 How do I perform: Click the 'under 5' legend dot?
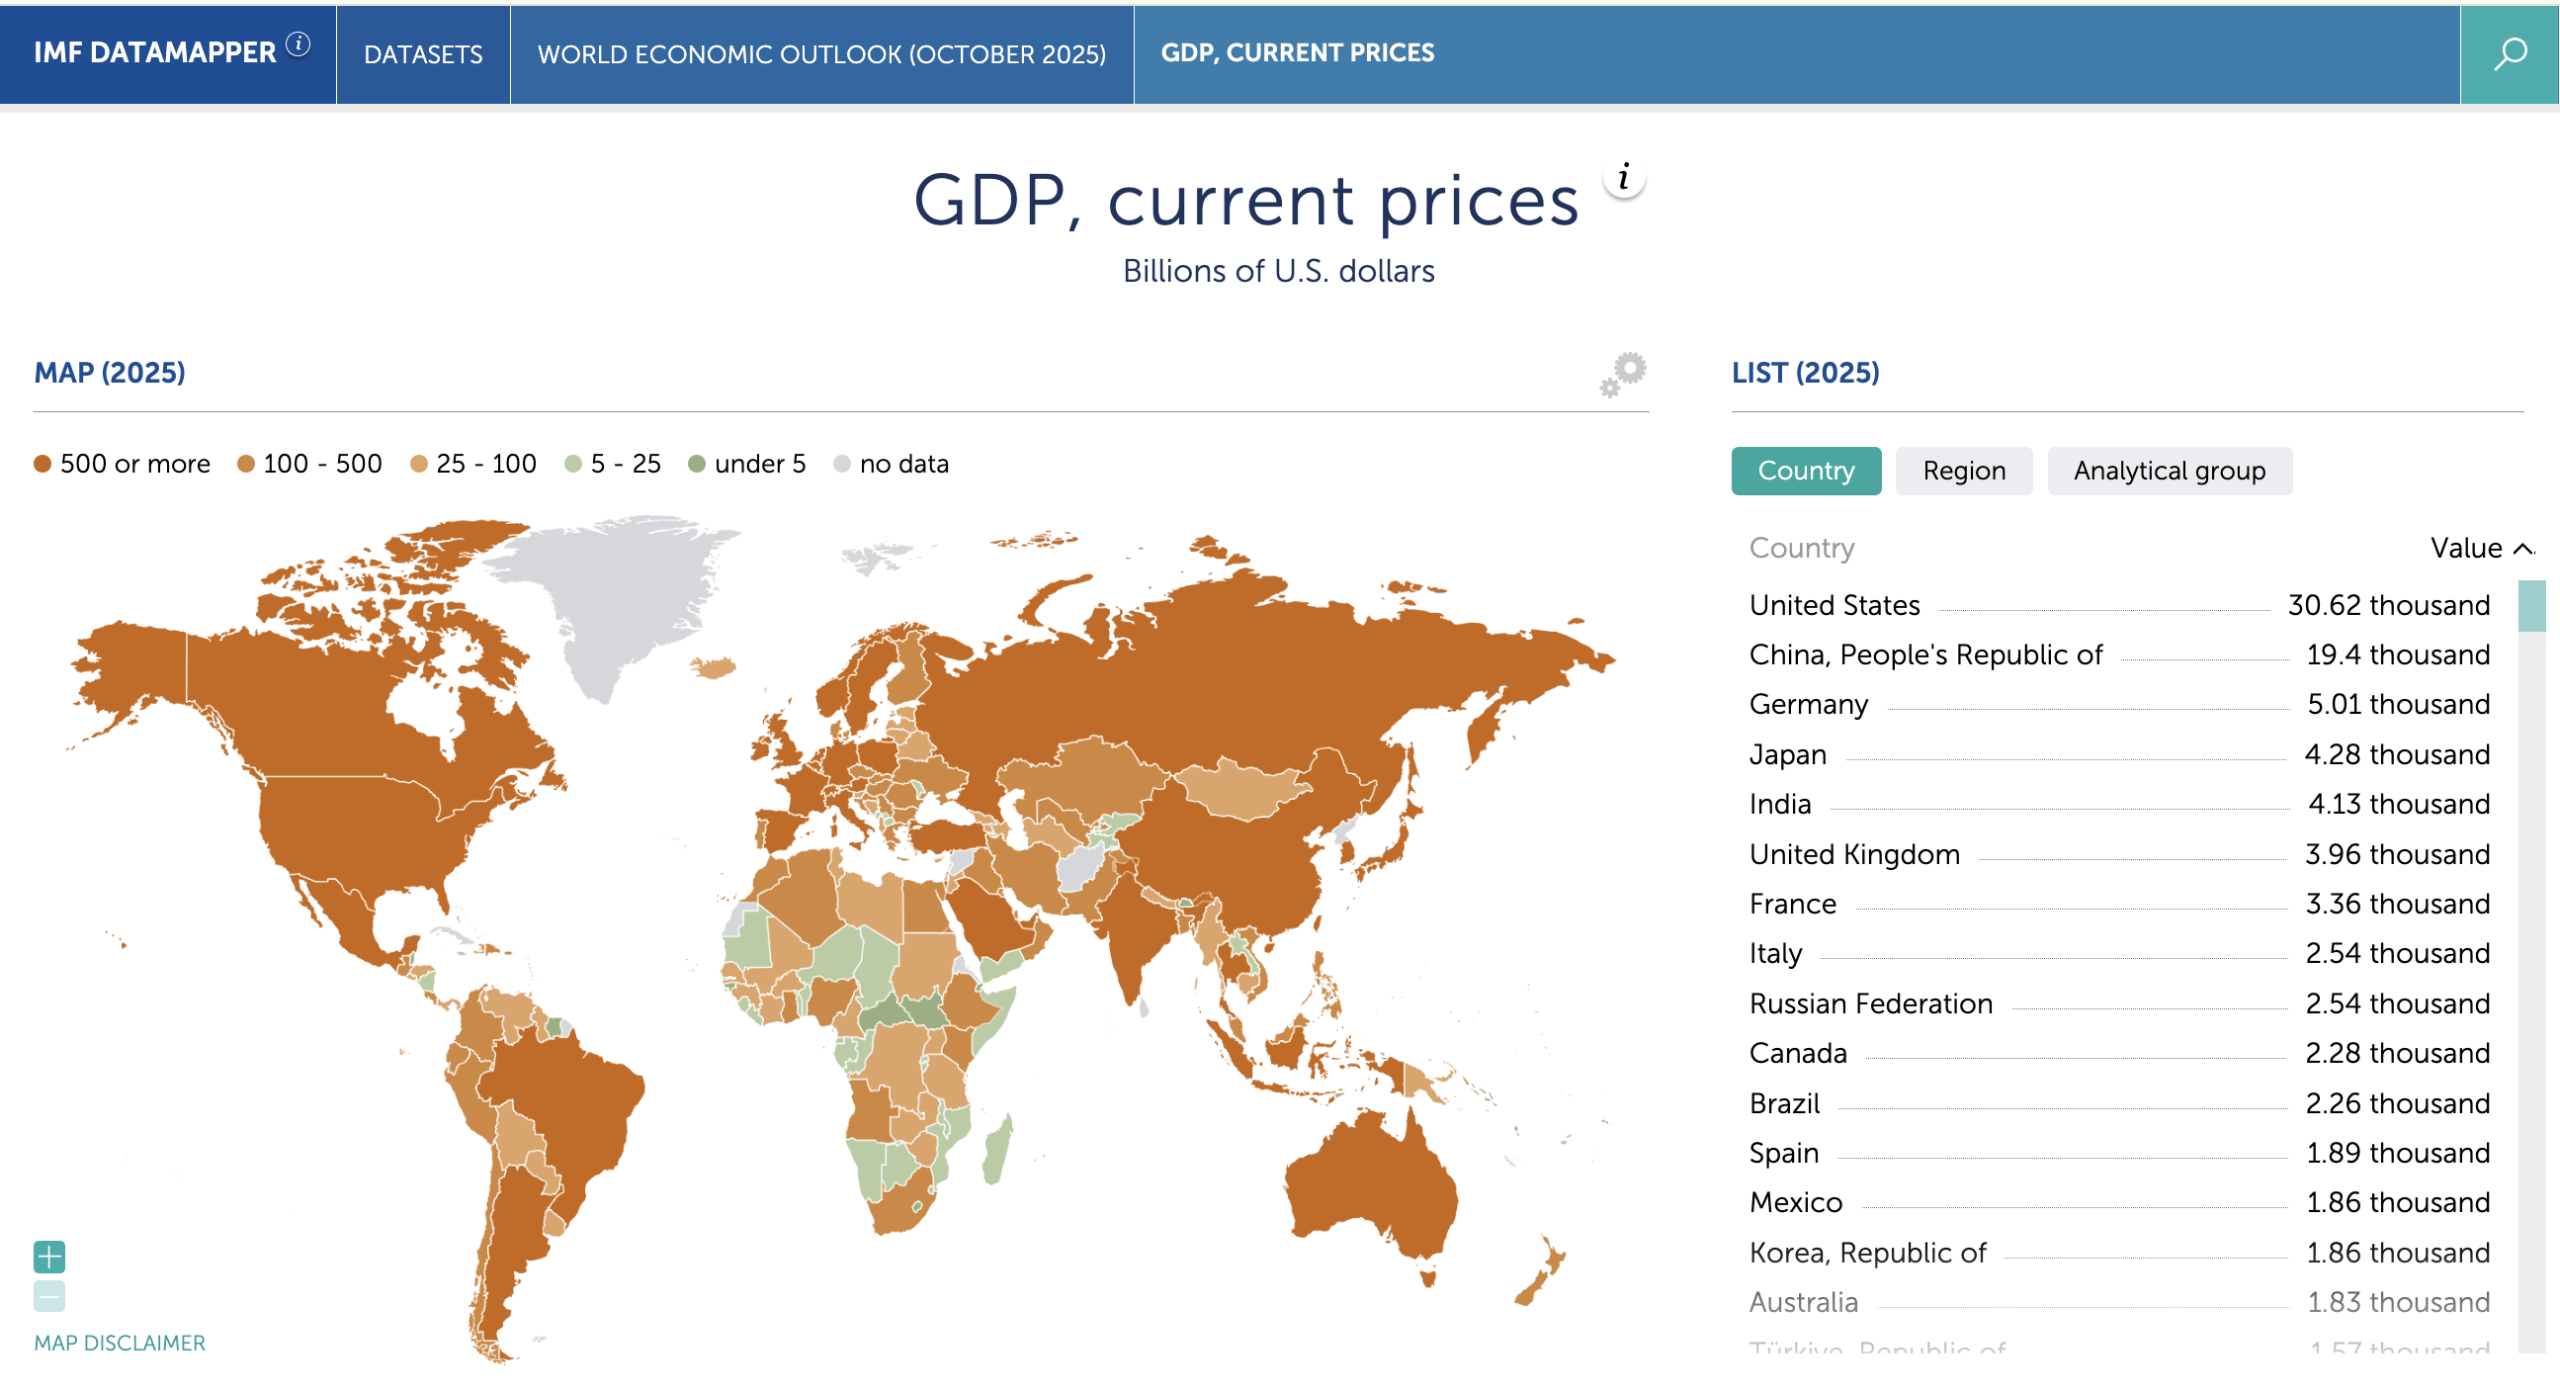[x=697, y=464]
